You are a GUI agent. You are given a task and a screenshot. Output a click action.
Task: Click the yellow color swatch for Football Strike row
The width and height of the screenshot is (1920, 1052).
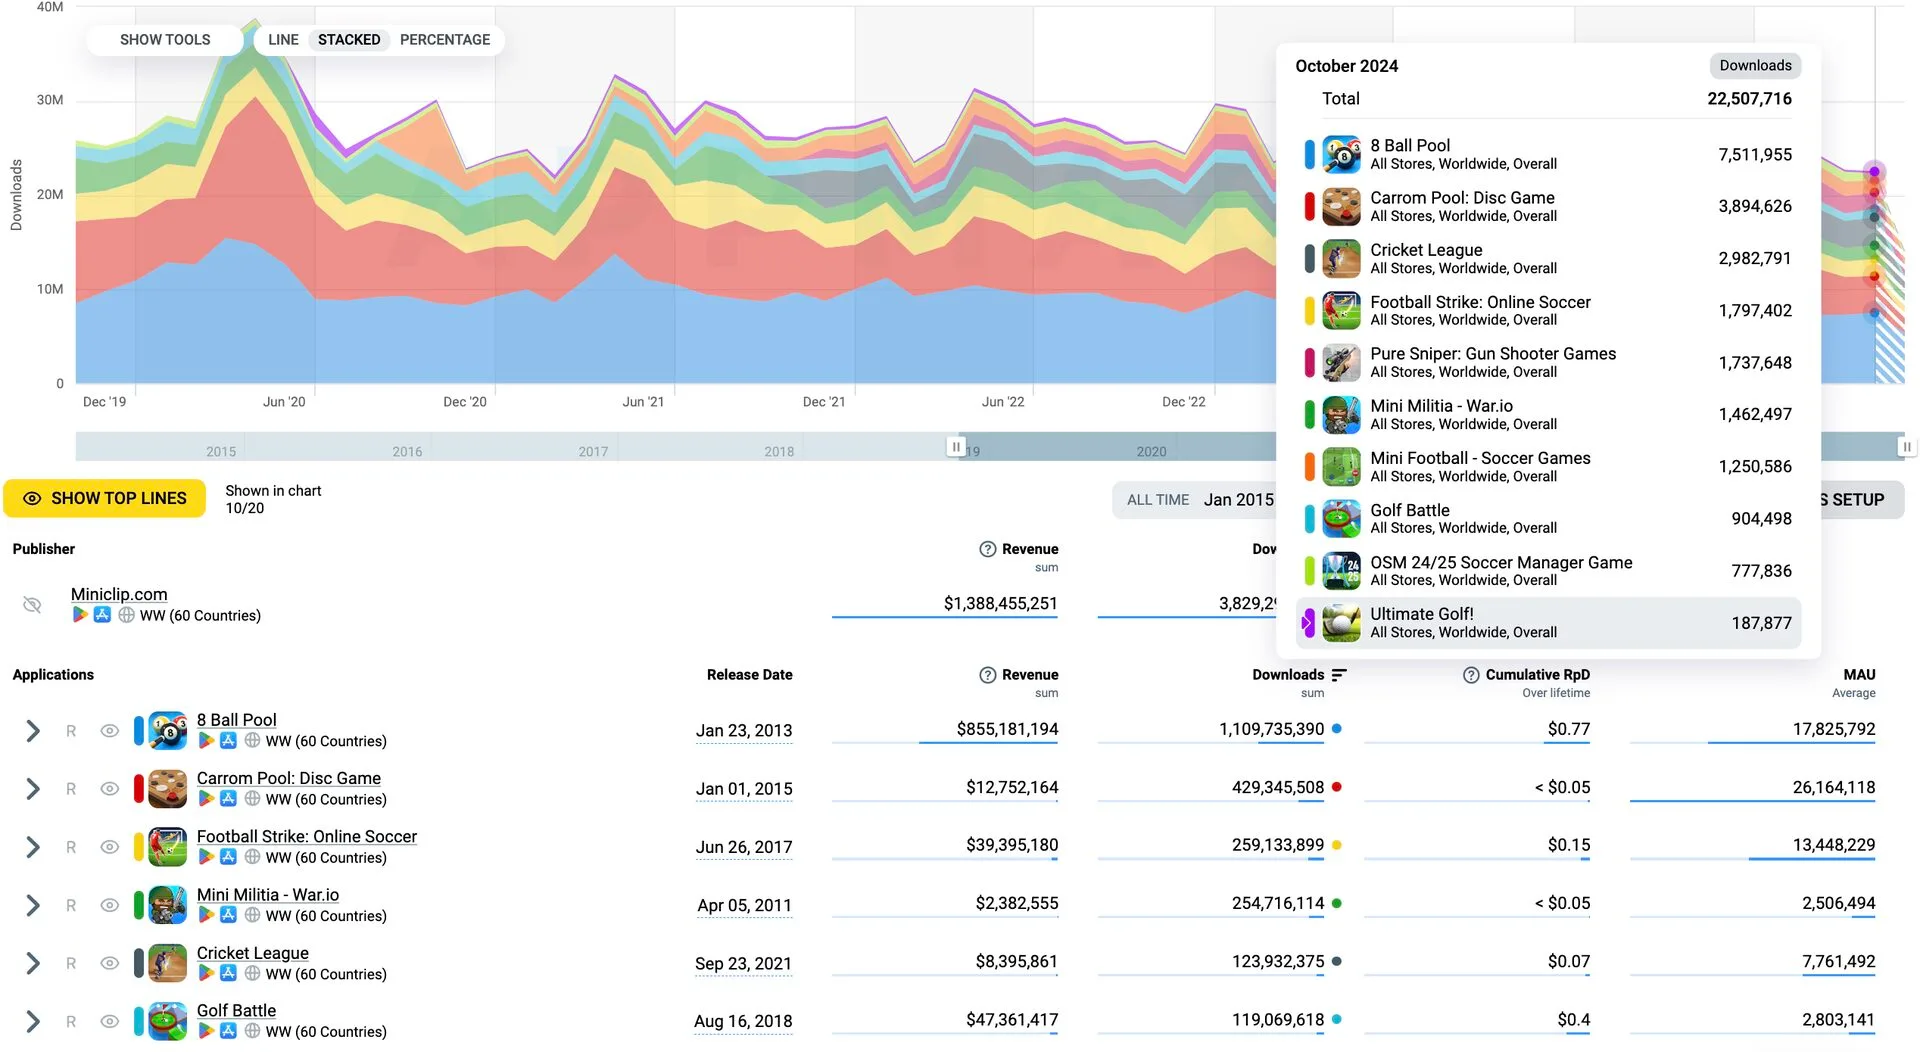(139, 847)
